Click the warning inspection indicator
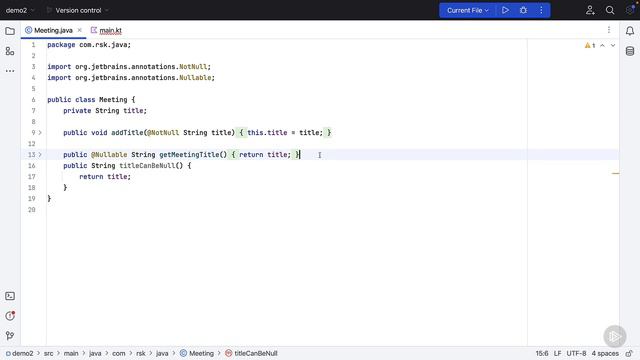 (590, 45)
